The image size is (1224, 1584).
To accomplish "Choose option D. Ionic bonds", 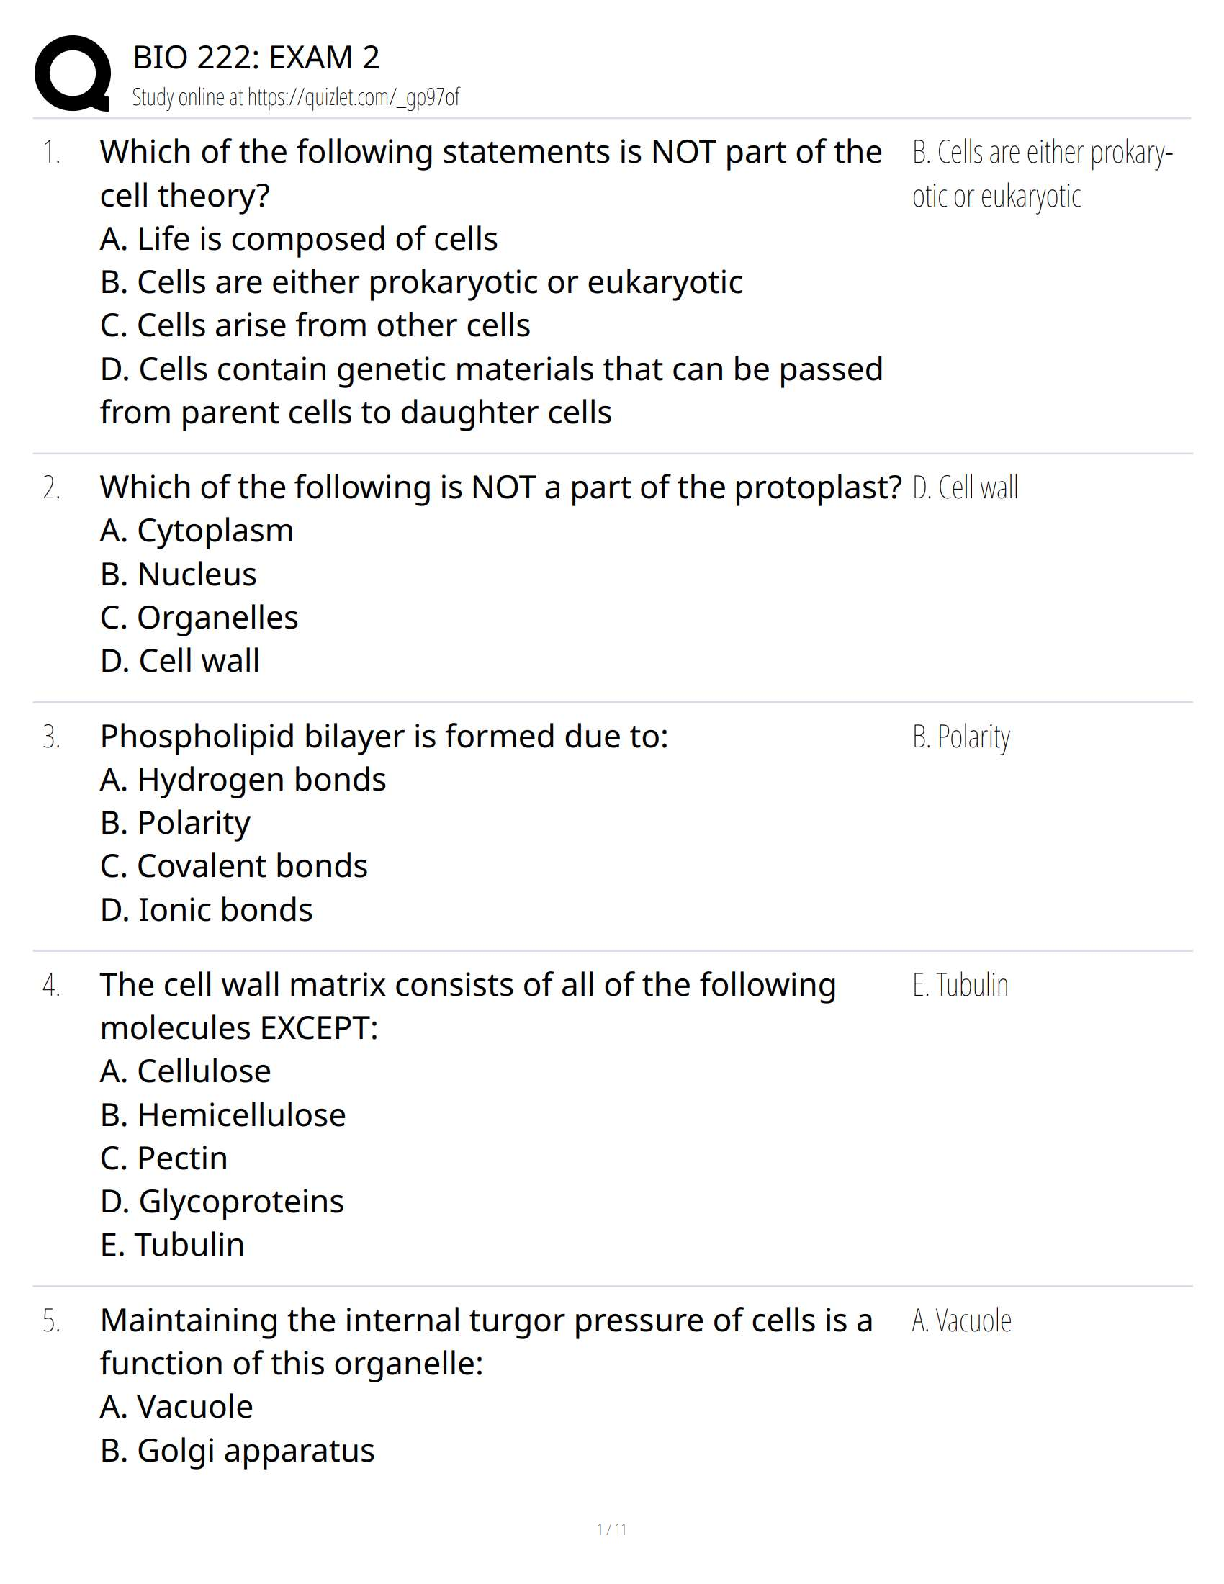I will [x=207, y=910].
